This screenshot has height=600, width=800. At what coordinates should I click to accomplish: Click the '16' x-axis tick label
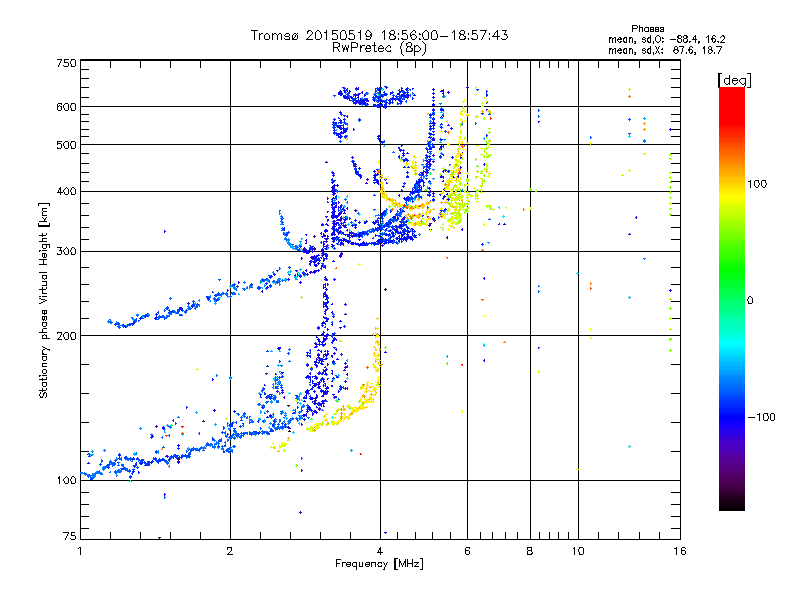680,551
